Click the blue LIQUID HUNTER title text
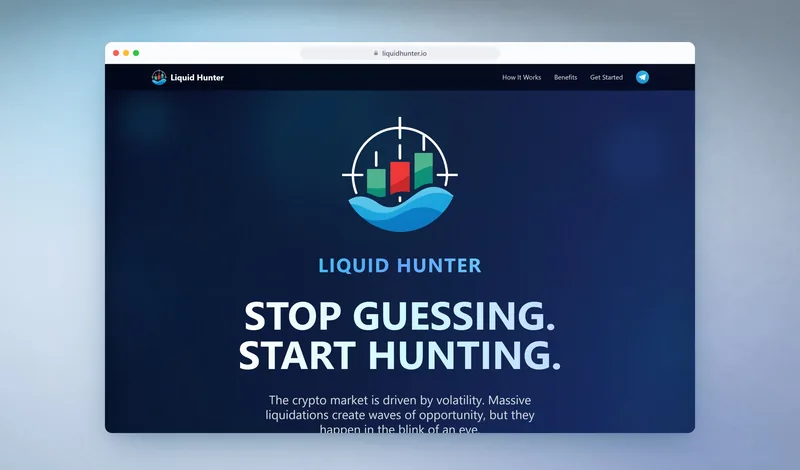Image resolution: width=800 pixels, height=470 pixels. click(400, 265)
